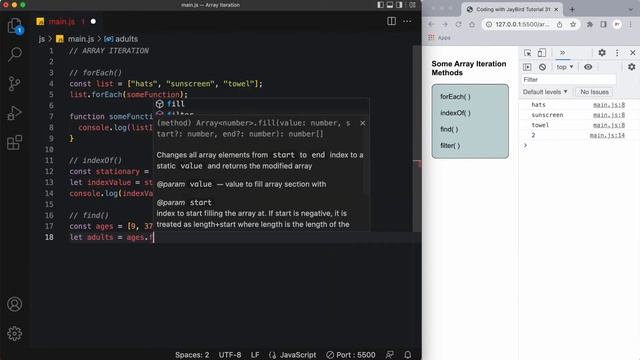Go forward in the Chrome browser
This screenshot has height=360, width=640.
(445, 24)
